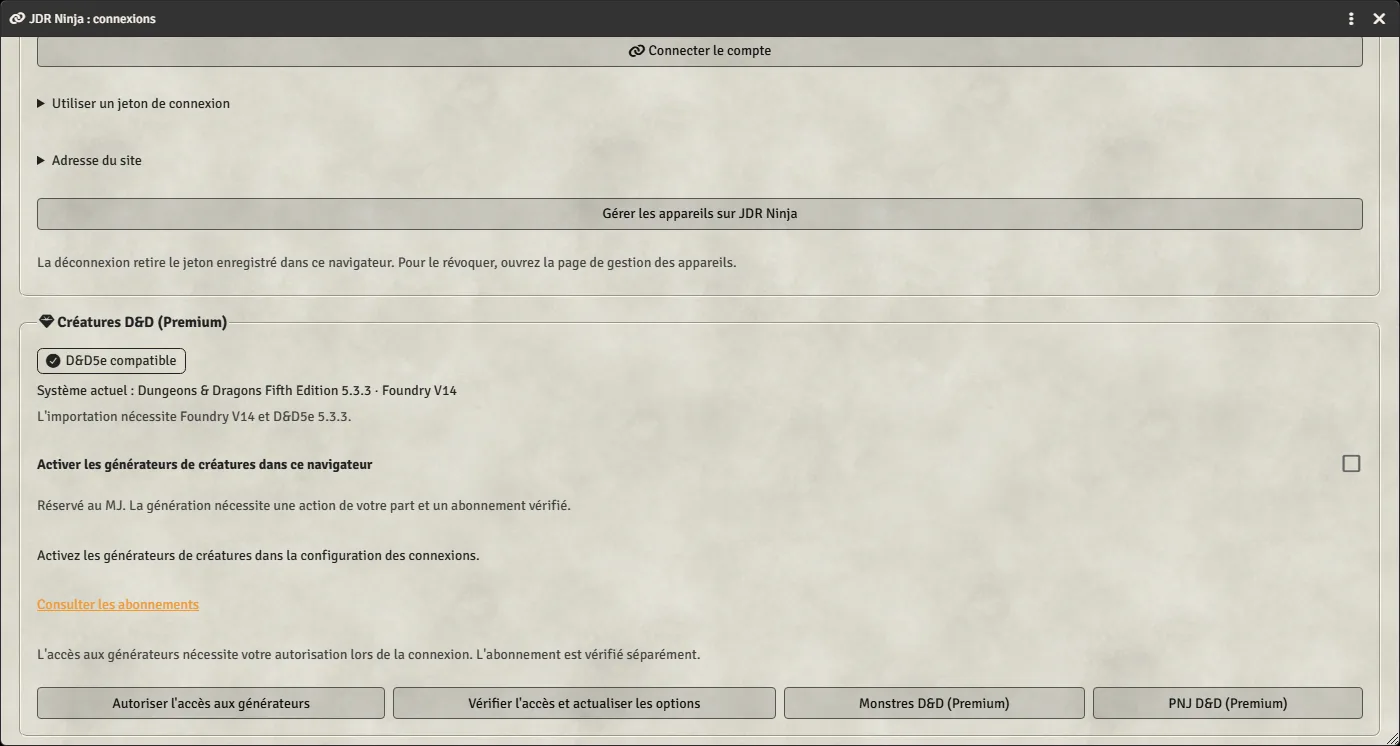Enable creature generators checkbox

1351,464
